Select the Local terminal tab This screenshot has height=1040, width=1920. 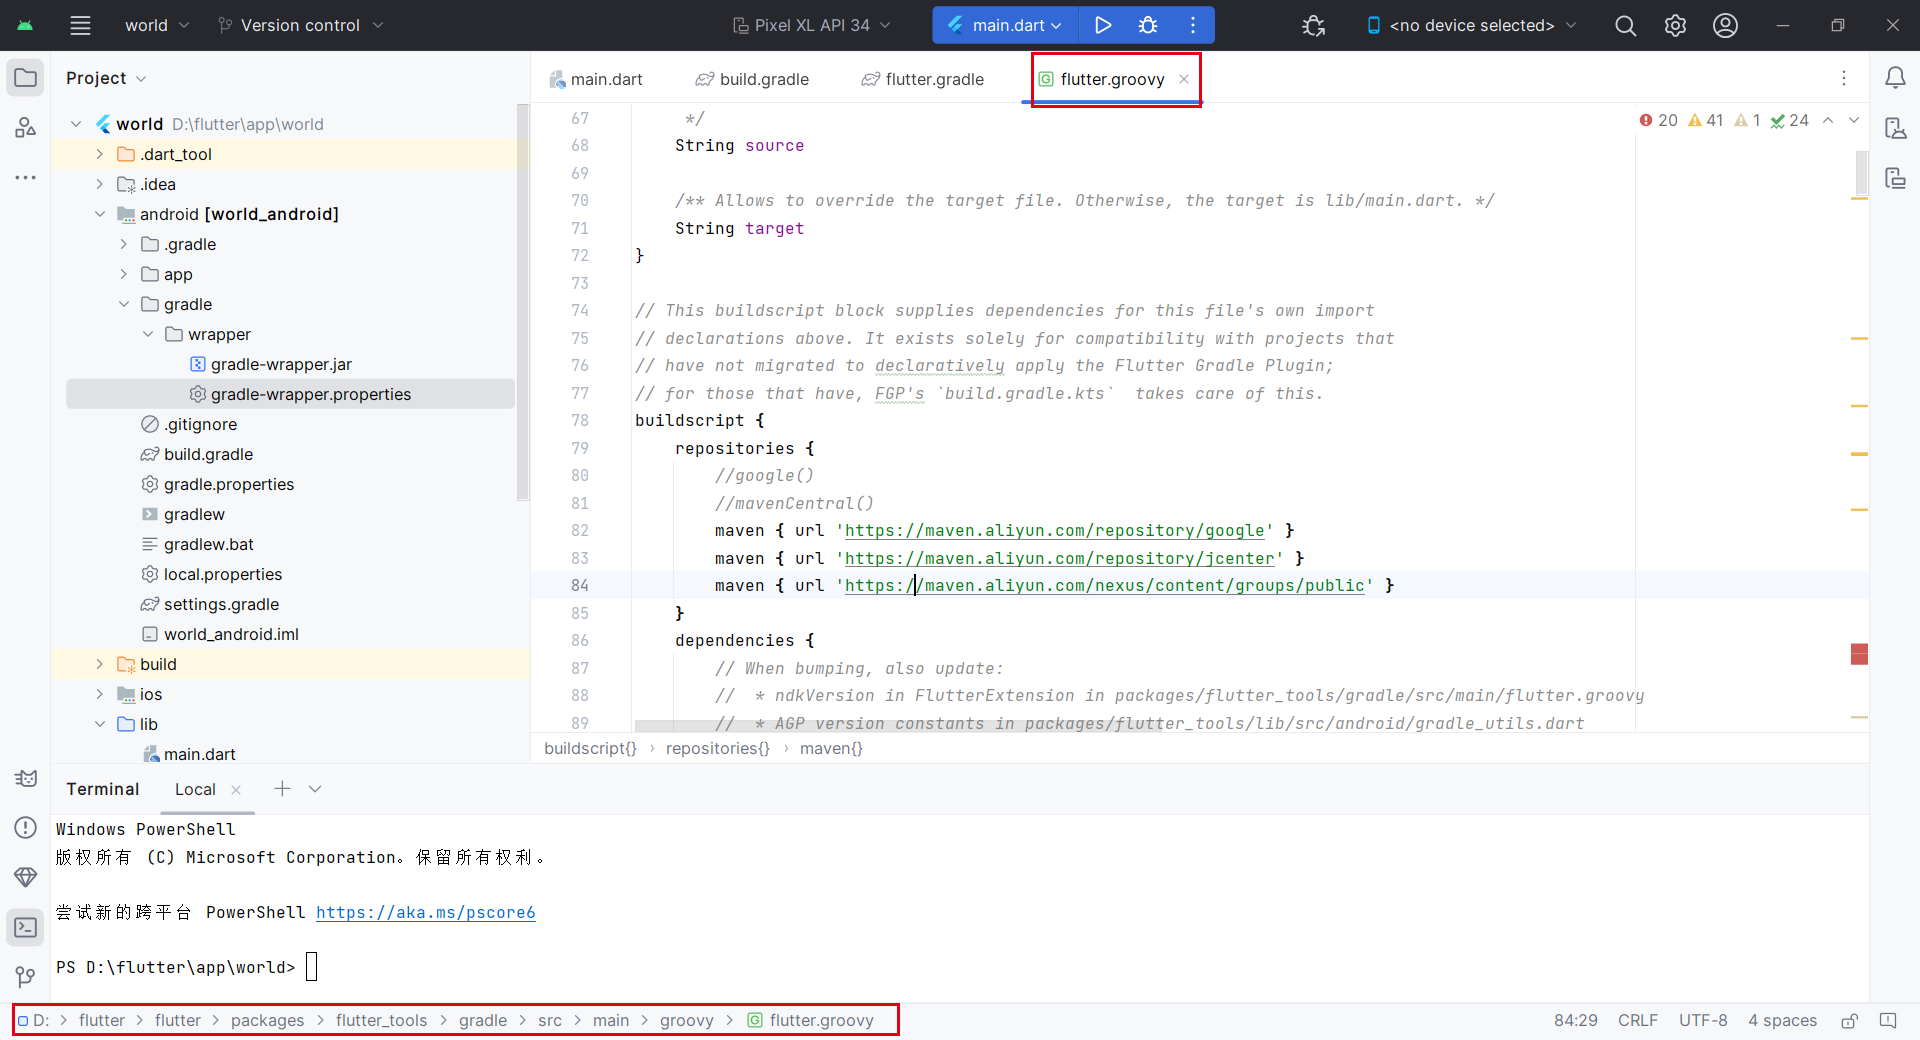195,789
